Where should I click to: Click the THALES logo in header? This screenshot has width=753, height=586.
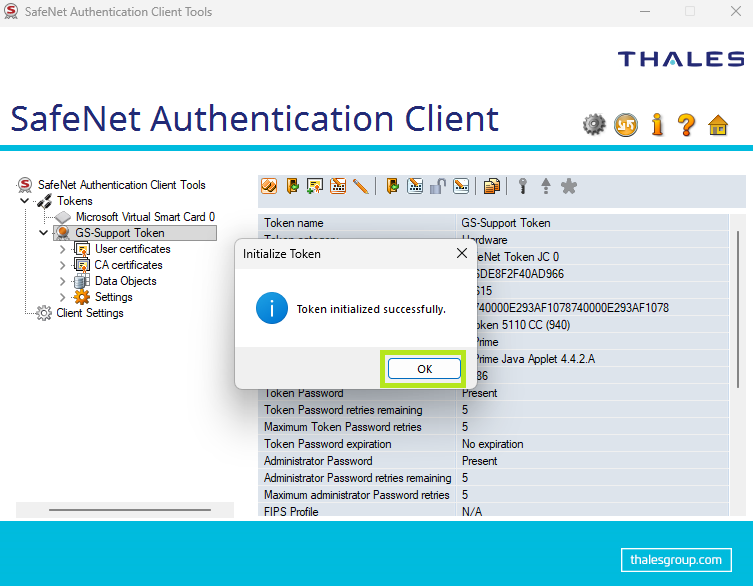(681, 59)
